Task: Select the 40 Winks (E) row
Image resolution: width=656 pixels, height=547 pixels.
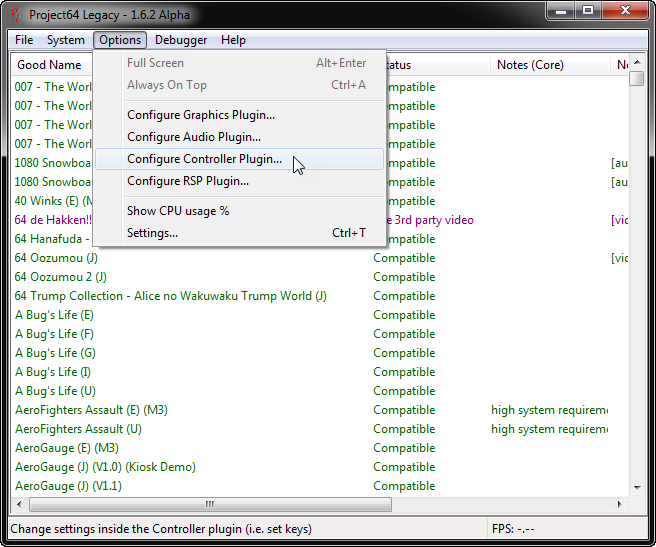Action: tap(53, 201)
